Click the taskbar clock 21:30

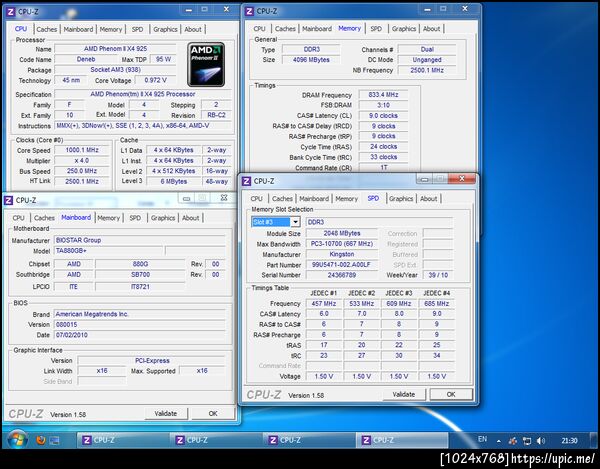tap(569, 441)
